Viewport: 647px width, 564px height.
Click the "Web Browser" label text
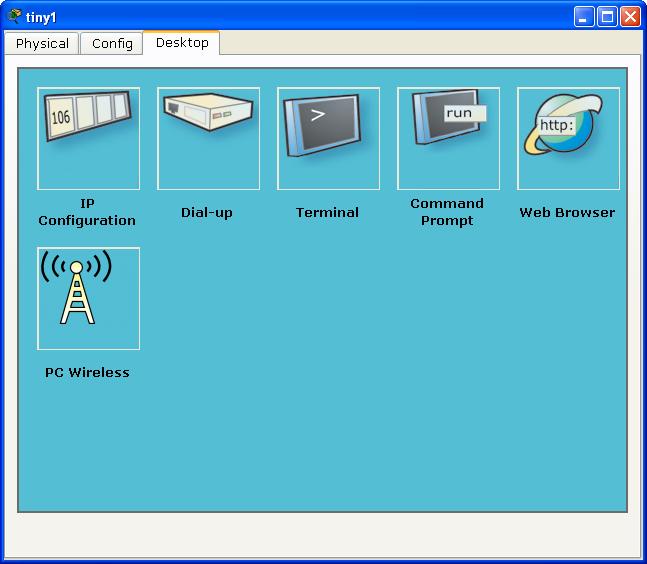pyautogui.click(x=567, y=212)
